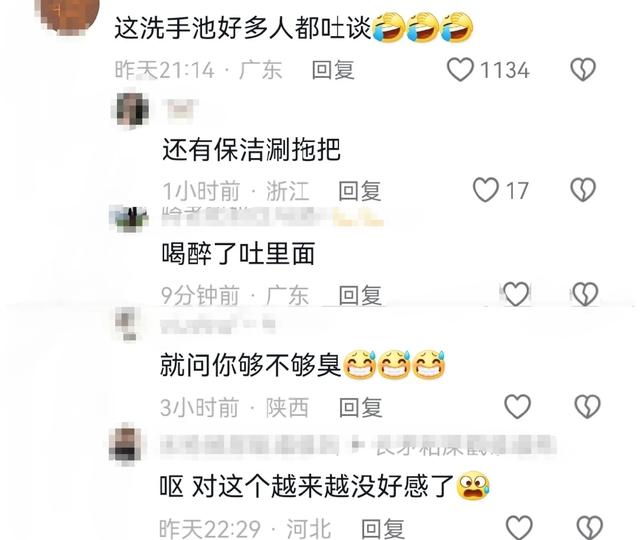Dislike the 就问你够不够臭 comment
This screenshot has height=540, width=640.
[x=587, y=406]
